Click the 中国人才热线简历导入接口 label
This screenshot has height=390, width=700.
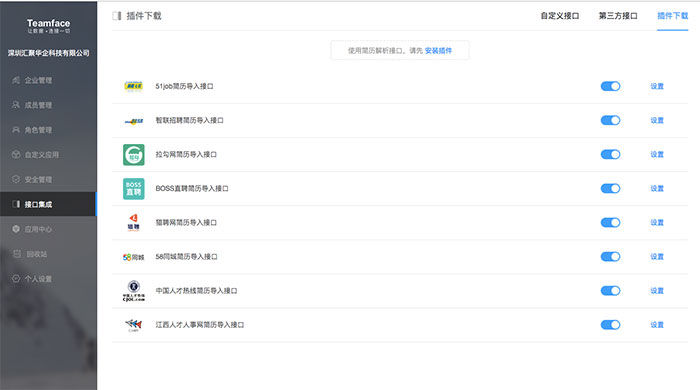196,290
